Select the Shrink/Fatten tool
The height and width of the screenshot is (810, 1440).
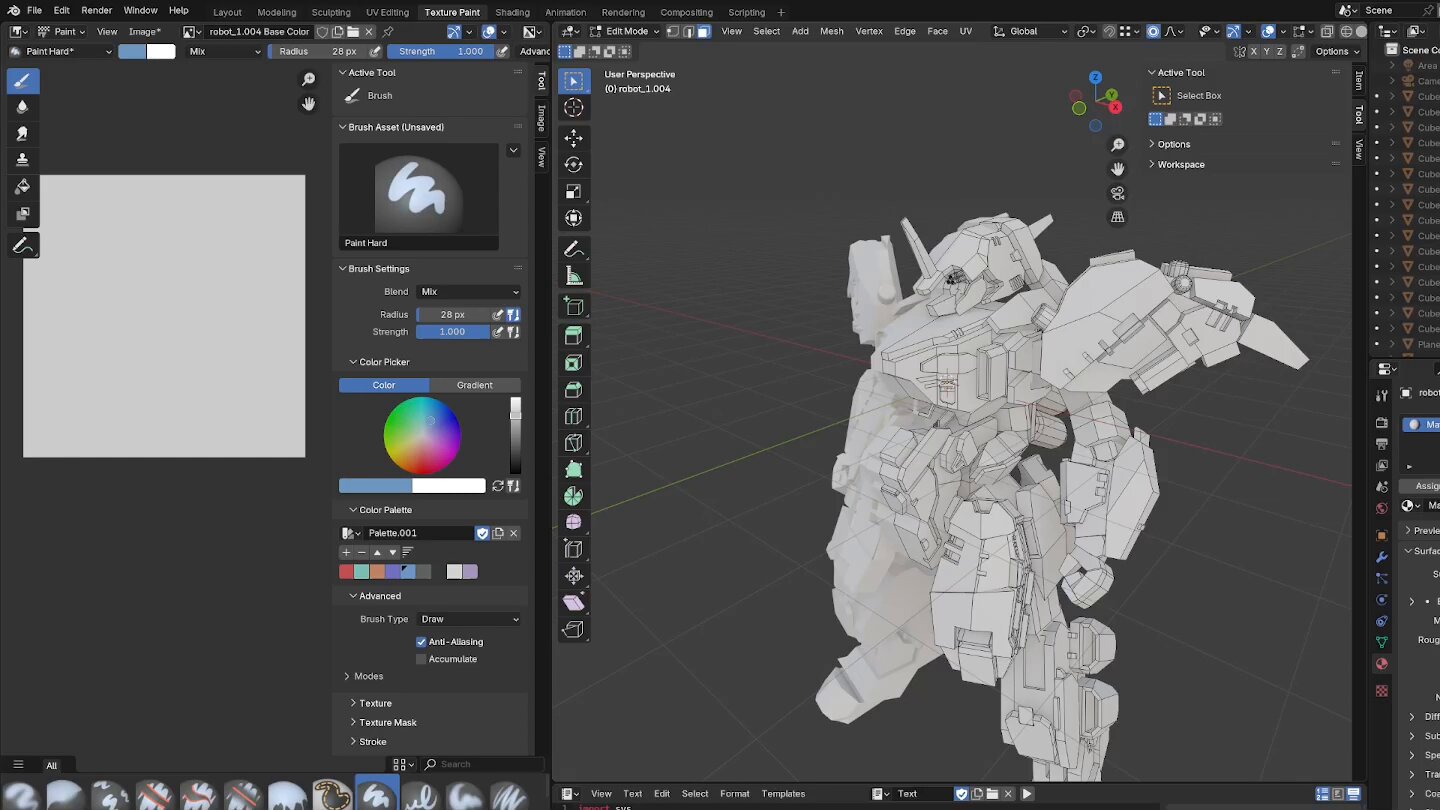[x=573, y=576]
